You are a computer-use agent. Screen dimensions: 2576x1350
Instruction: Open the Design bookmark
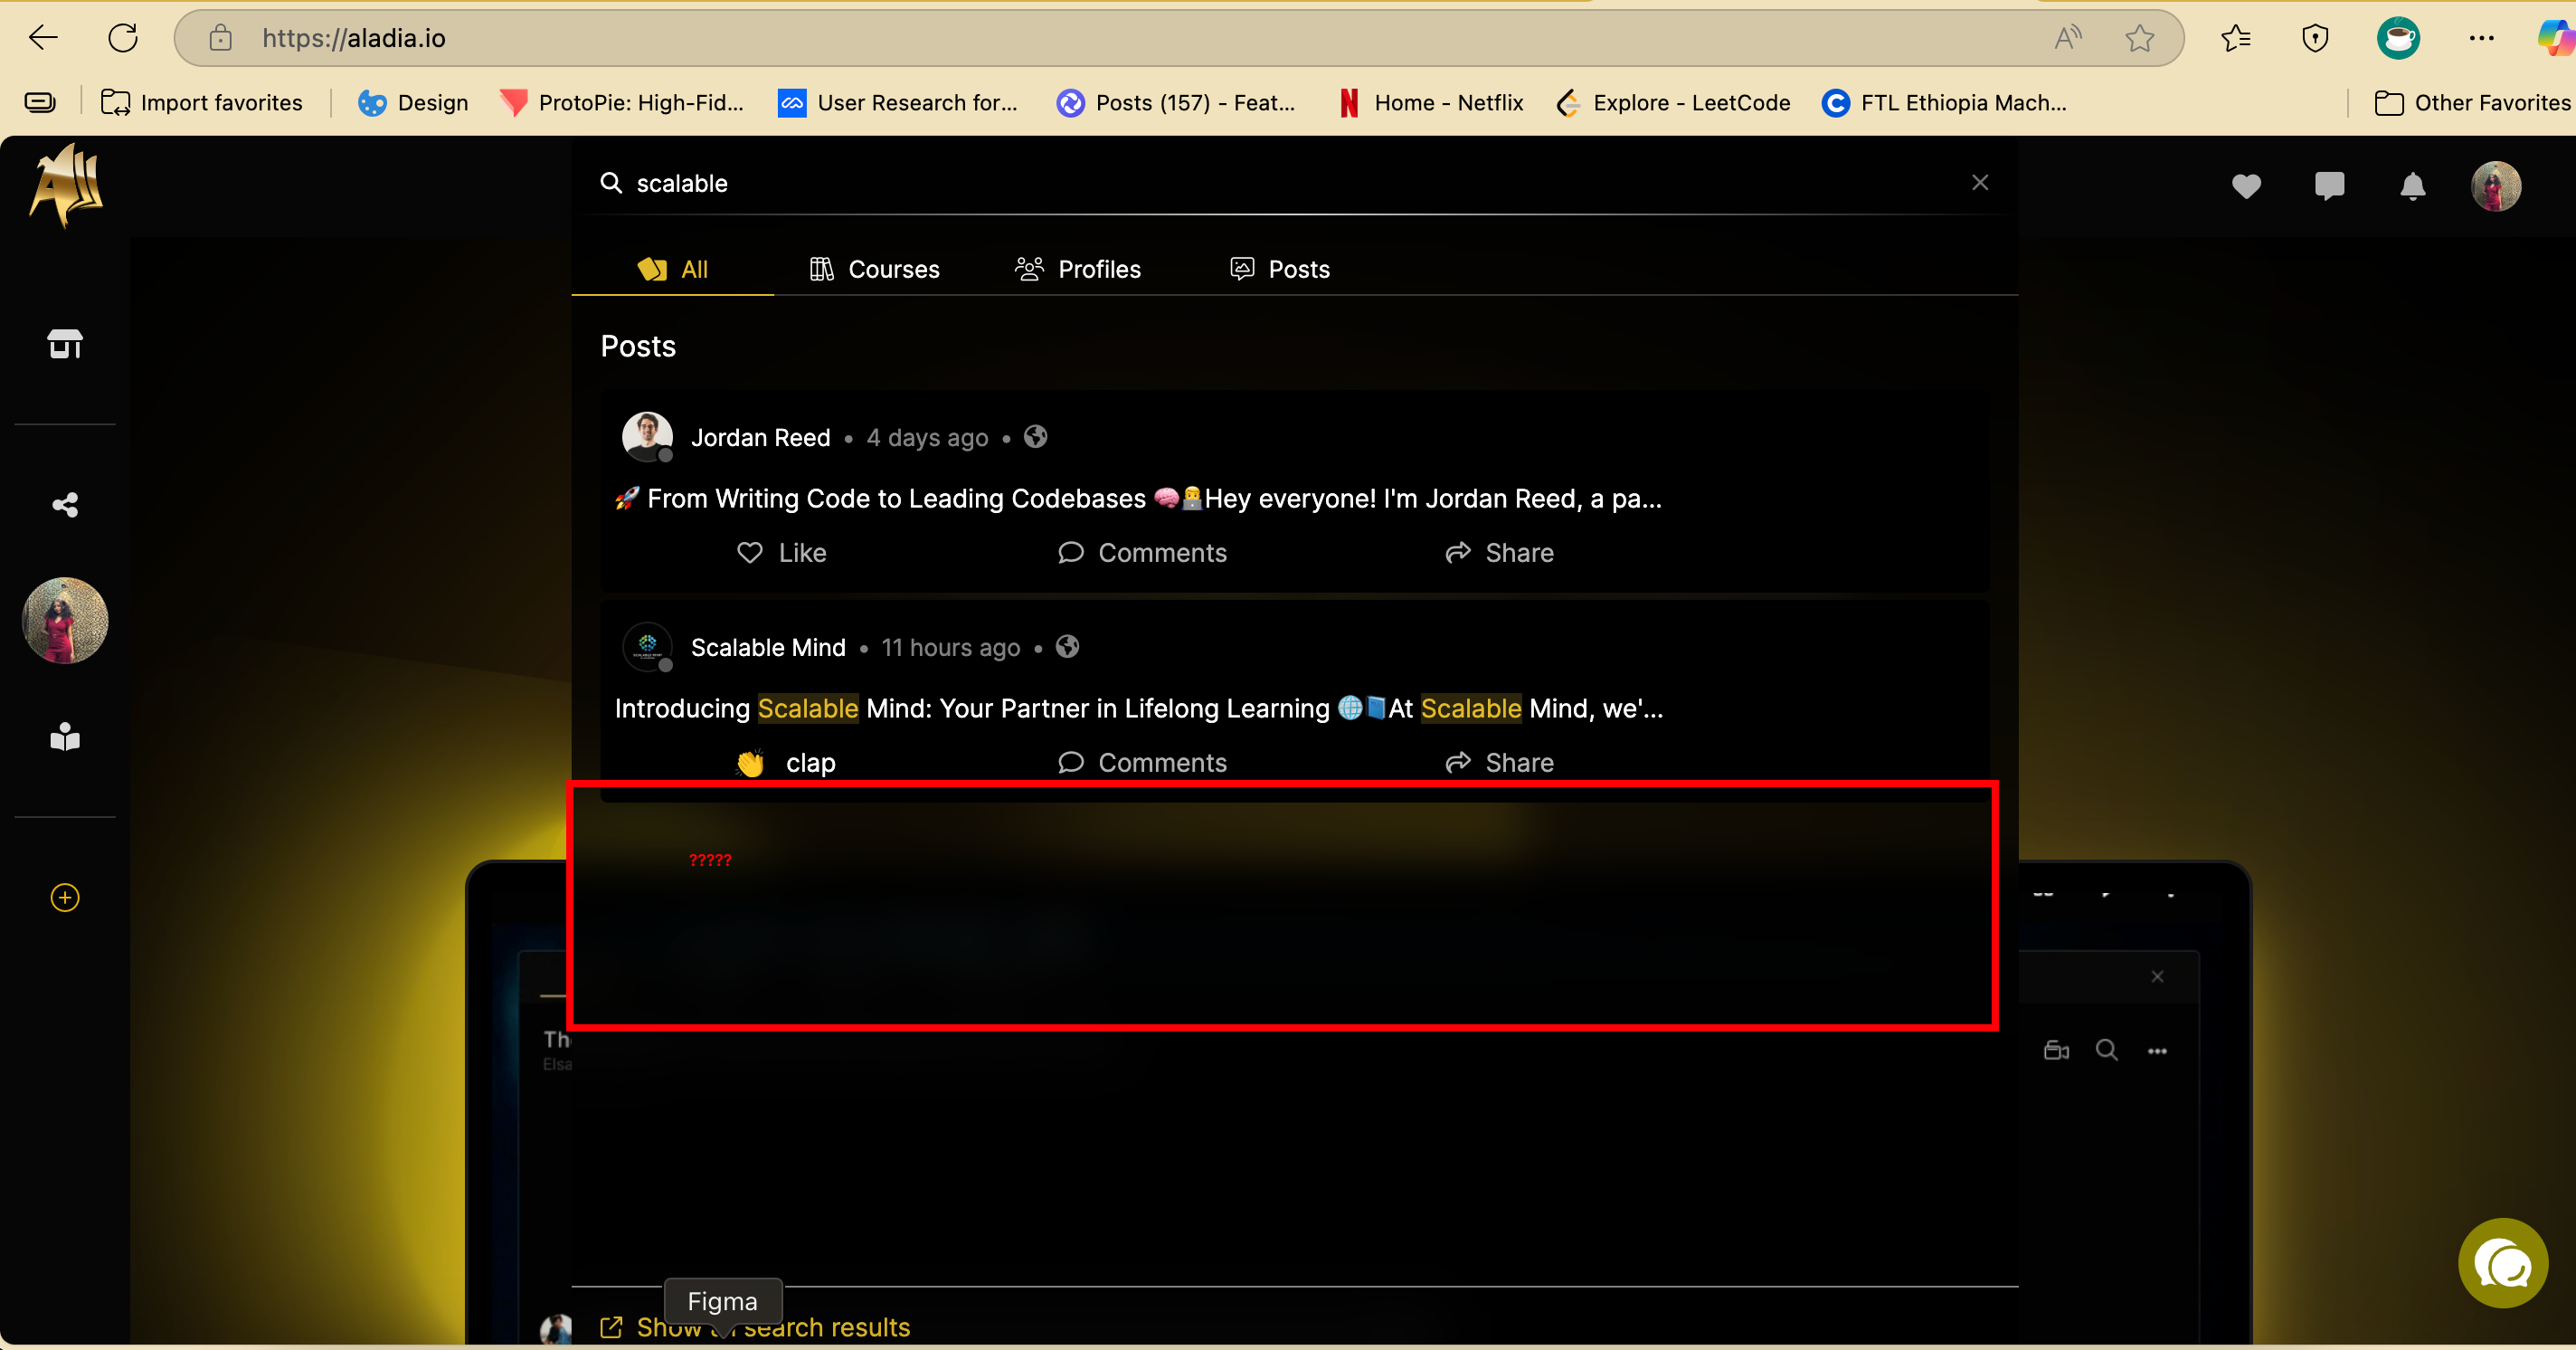(413, 103)
